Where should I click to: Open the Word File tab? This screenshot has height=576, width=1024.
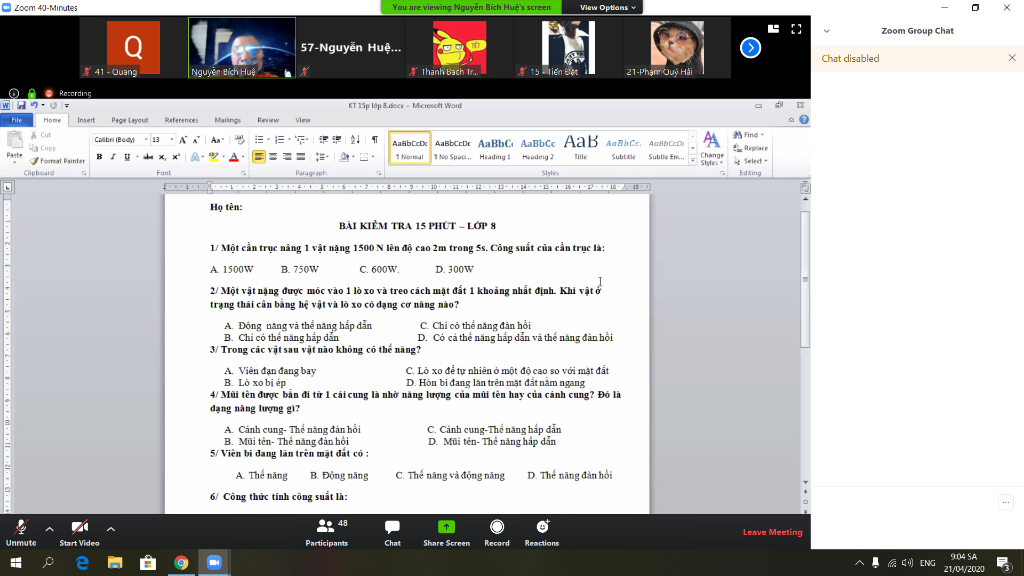click(x=16, y=120)
